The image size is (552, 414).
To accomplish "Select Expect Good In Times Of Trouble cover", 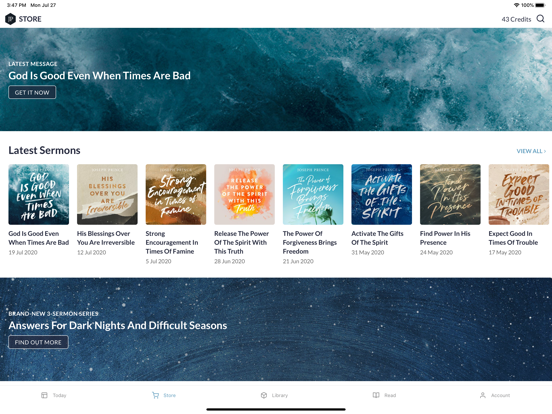I will click(x=519, y=194).
